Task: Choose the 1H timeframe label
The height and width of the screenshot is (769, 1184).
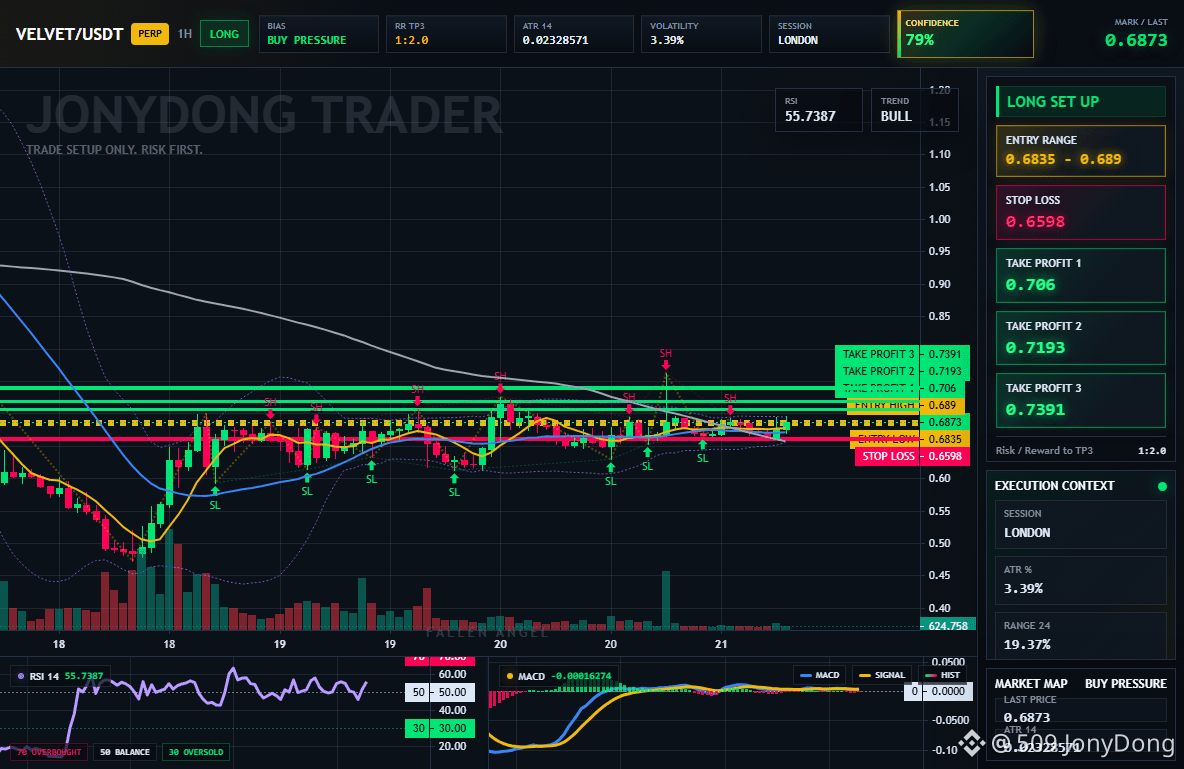Action: (x=184, y=34)
